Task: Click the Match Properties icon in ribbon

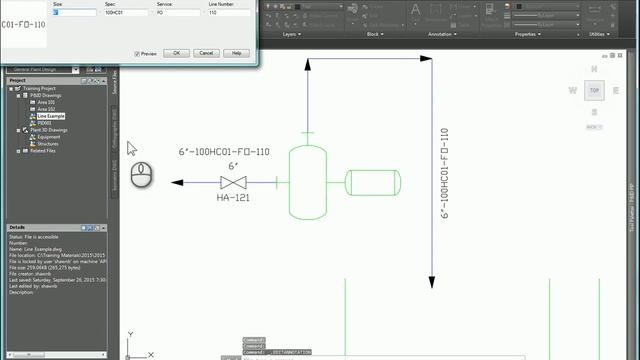Action: click(490, 10)
